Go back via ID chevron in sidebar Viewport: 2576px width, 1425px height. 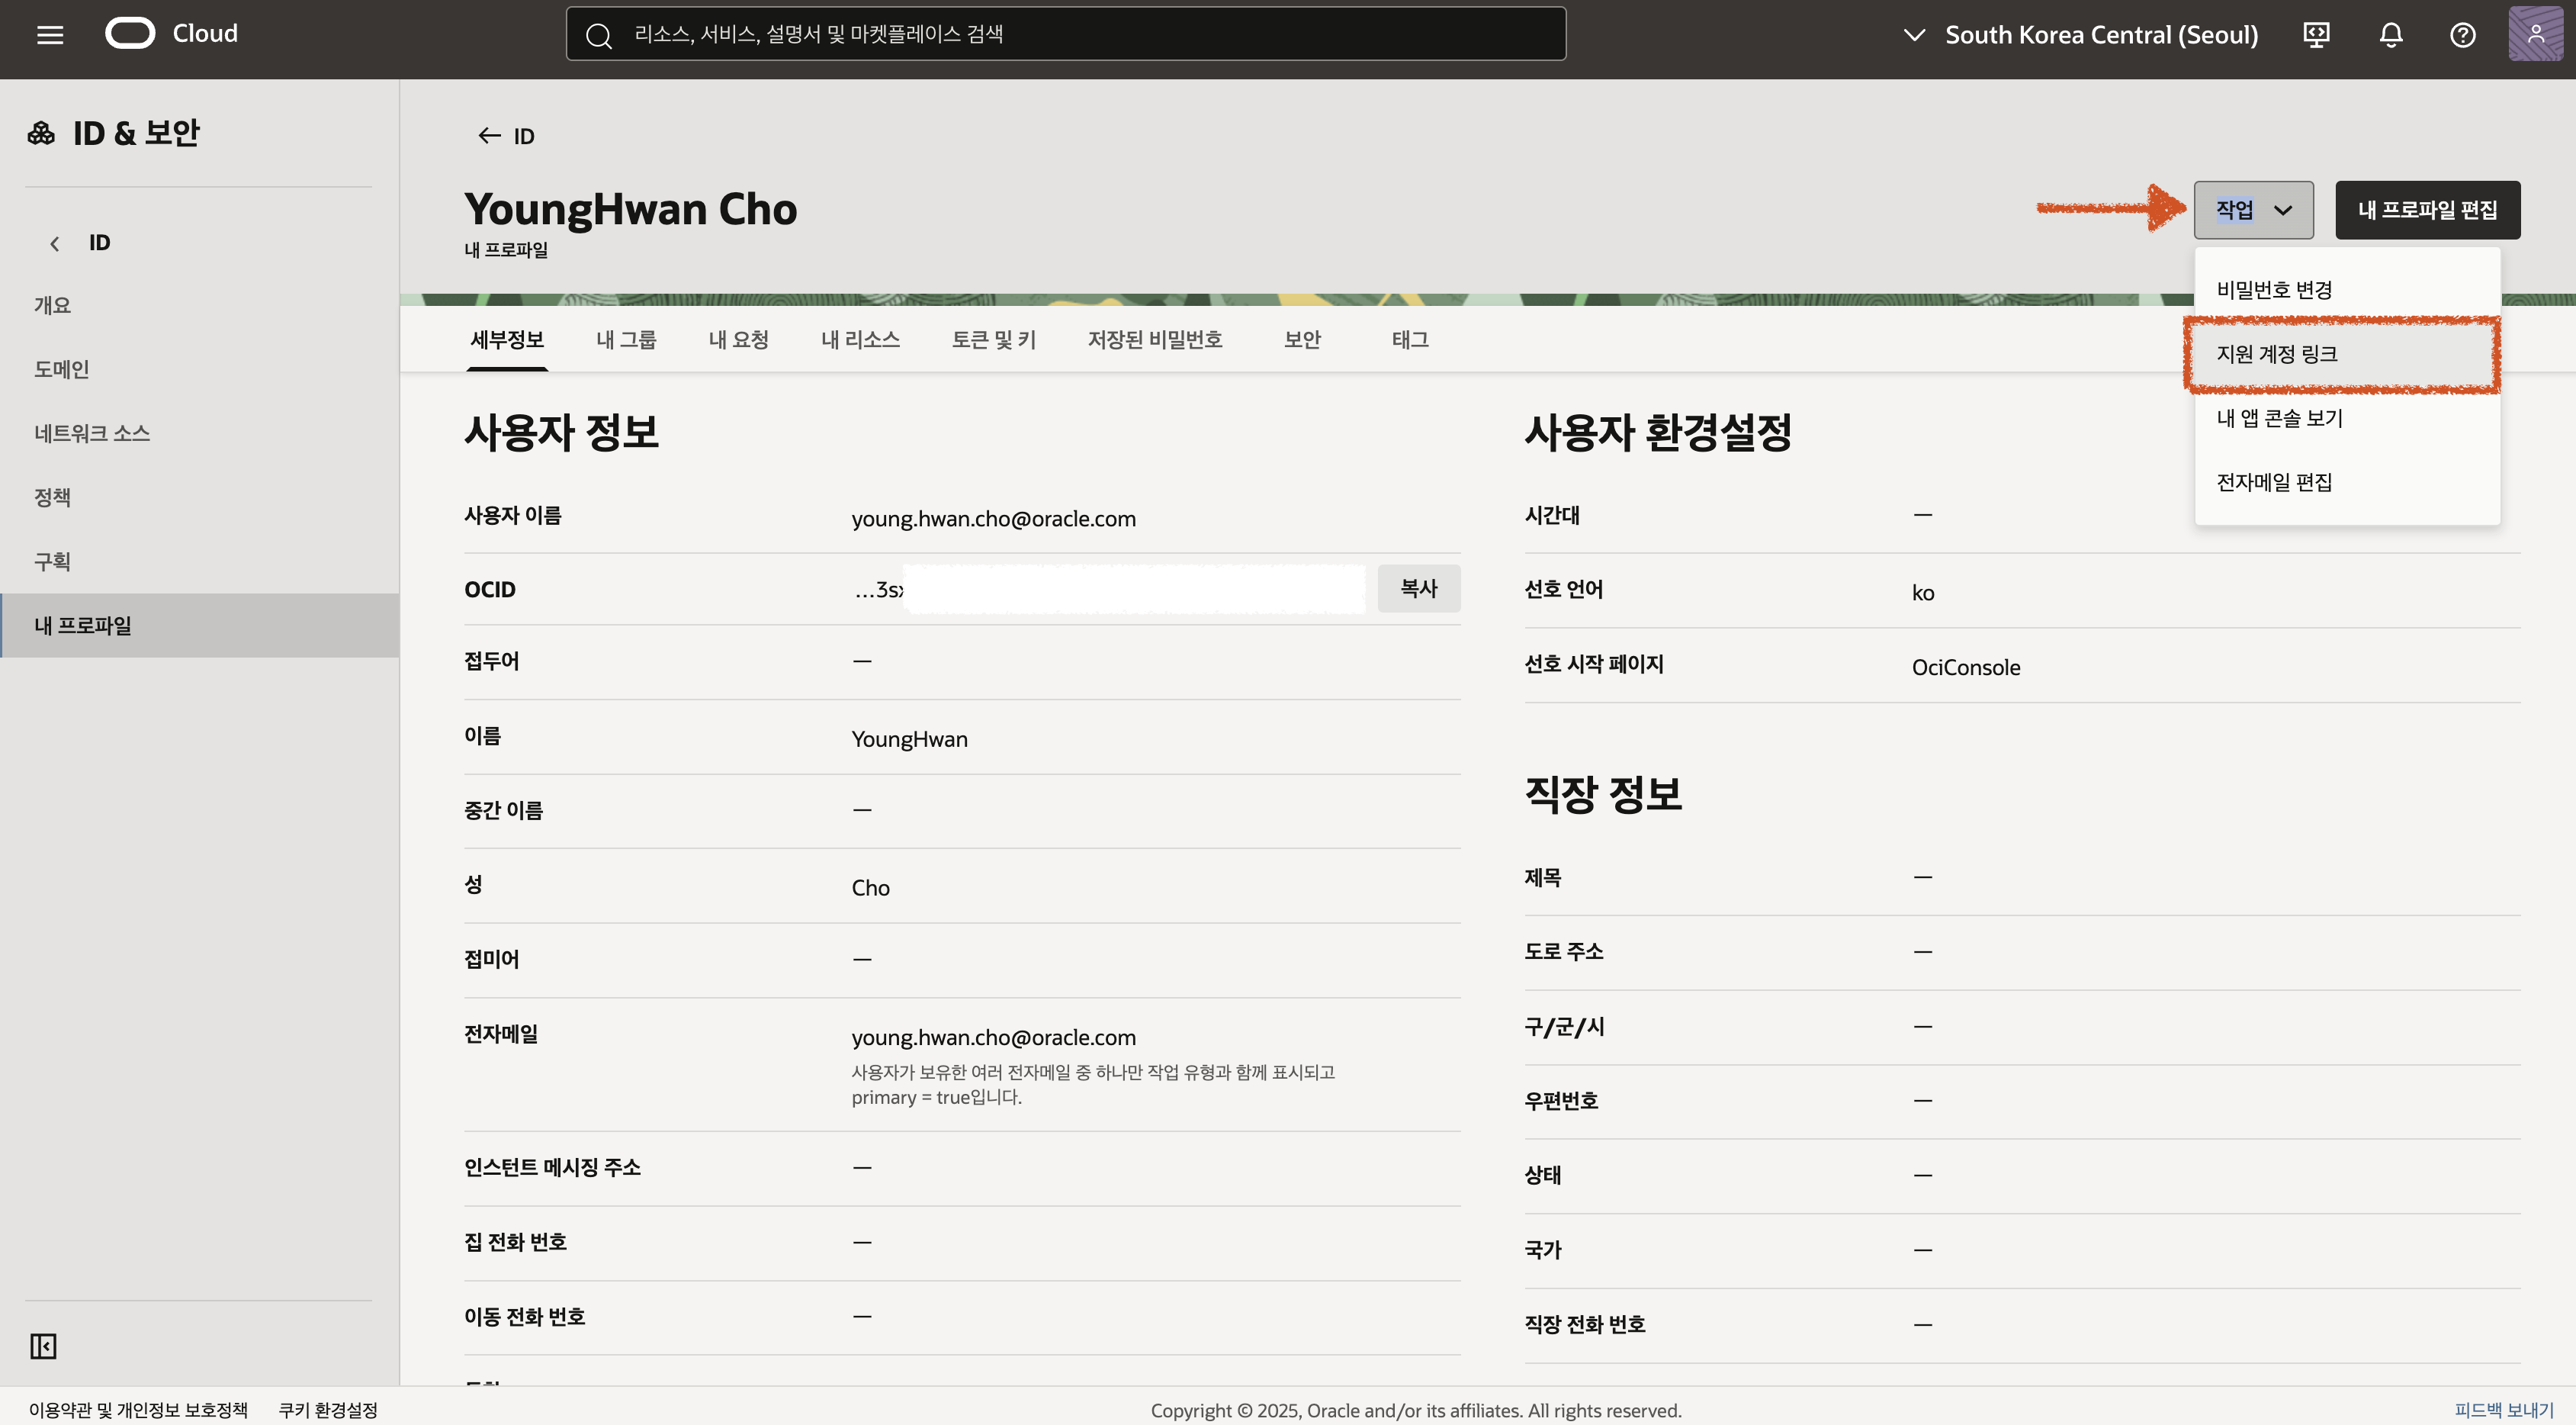tap(55, 243)
